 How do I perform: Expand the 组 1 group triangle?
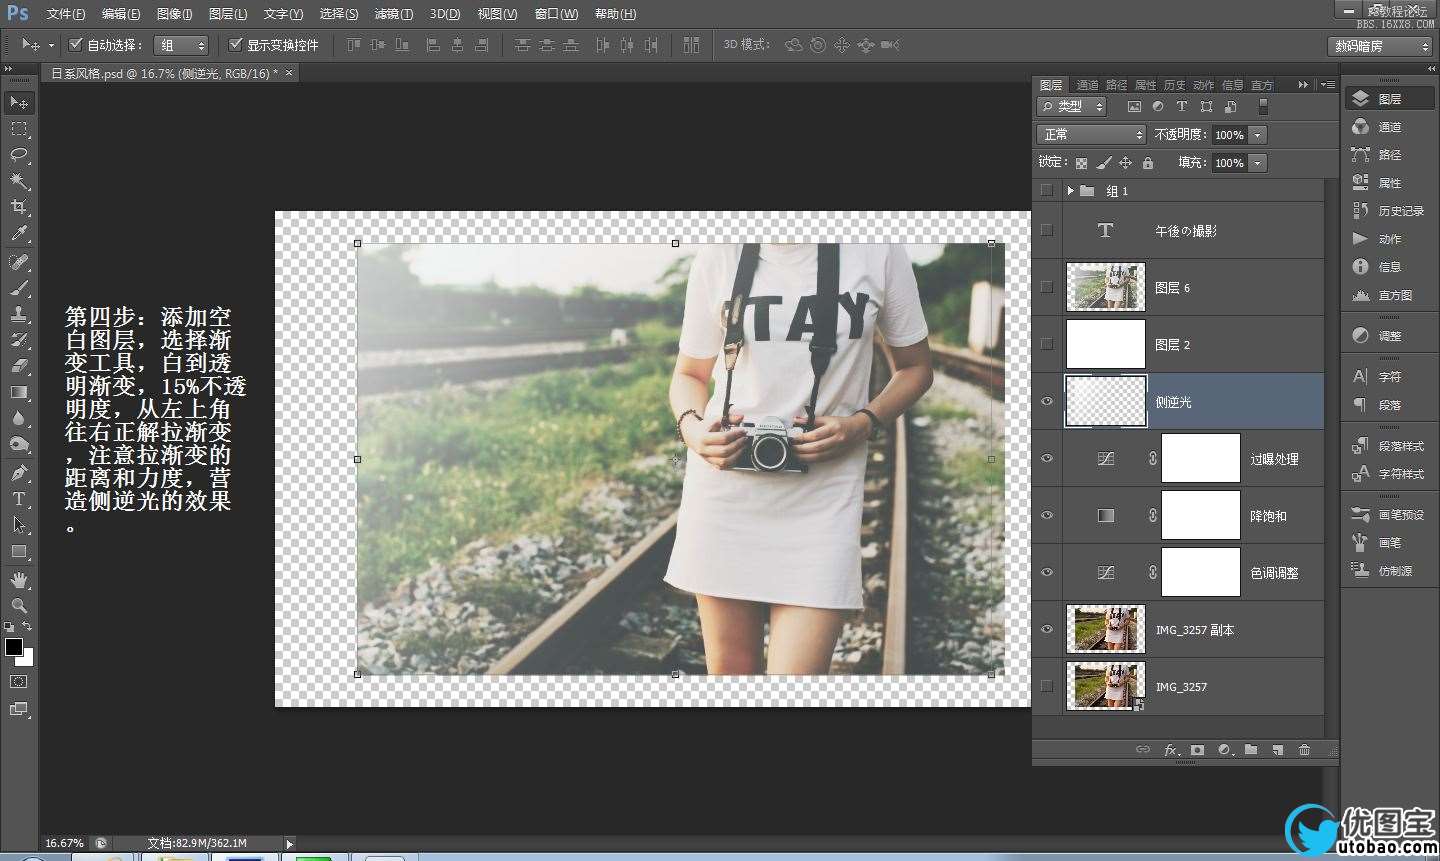1070,190
